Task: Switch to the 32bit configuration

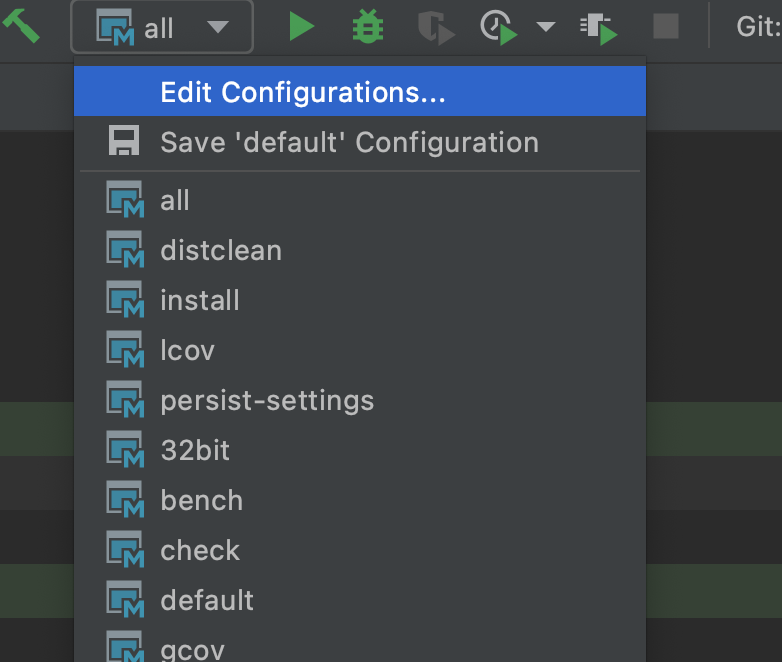Action: coord(195,450)
